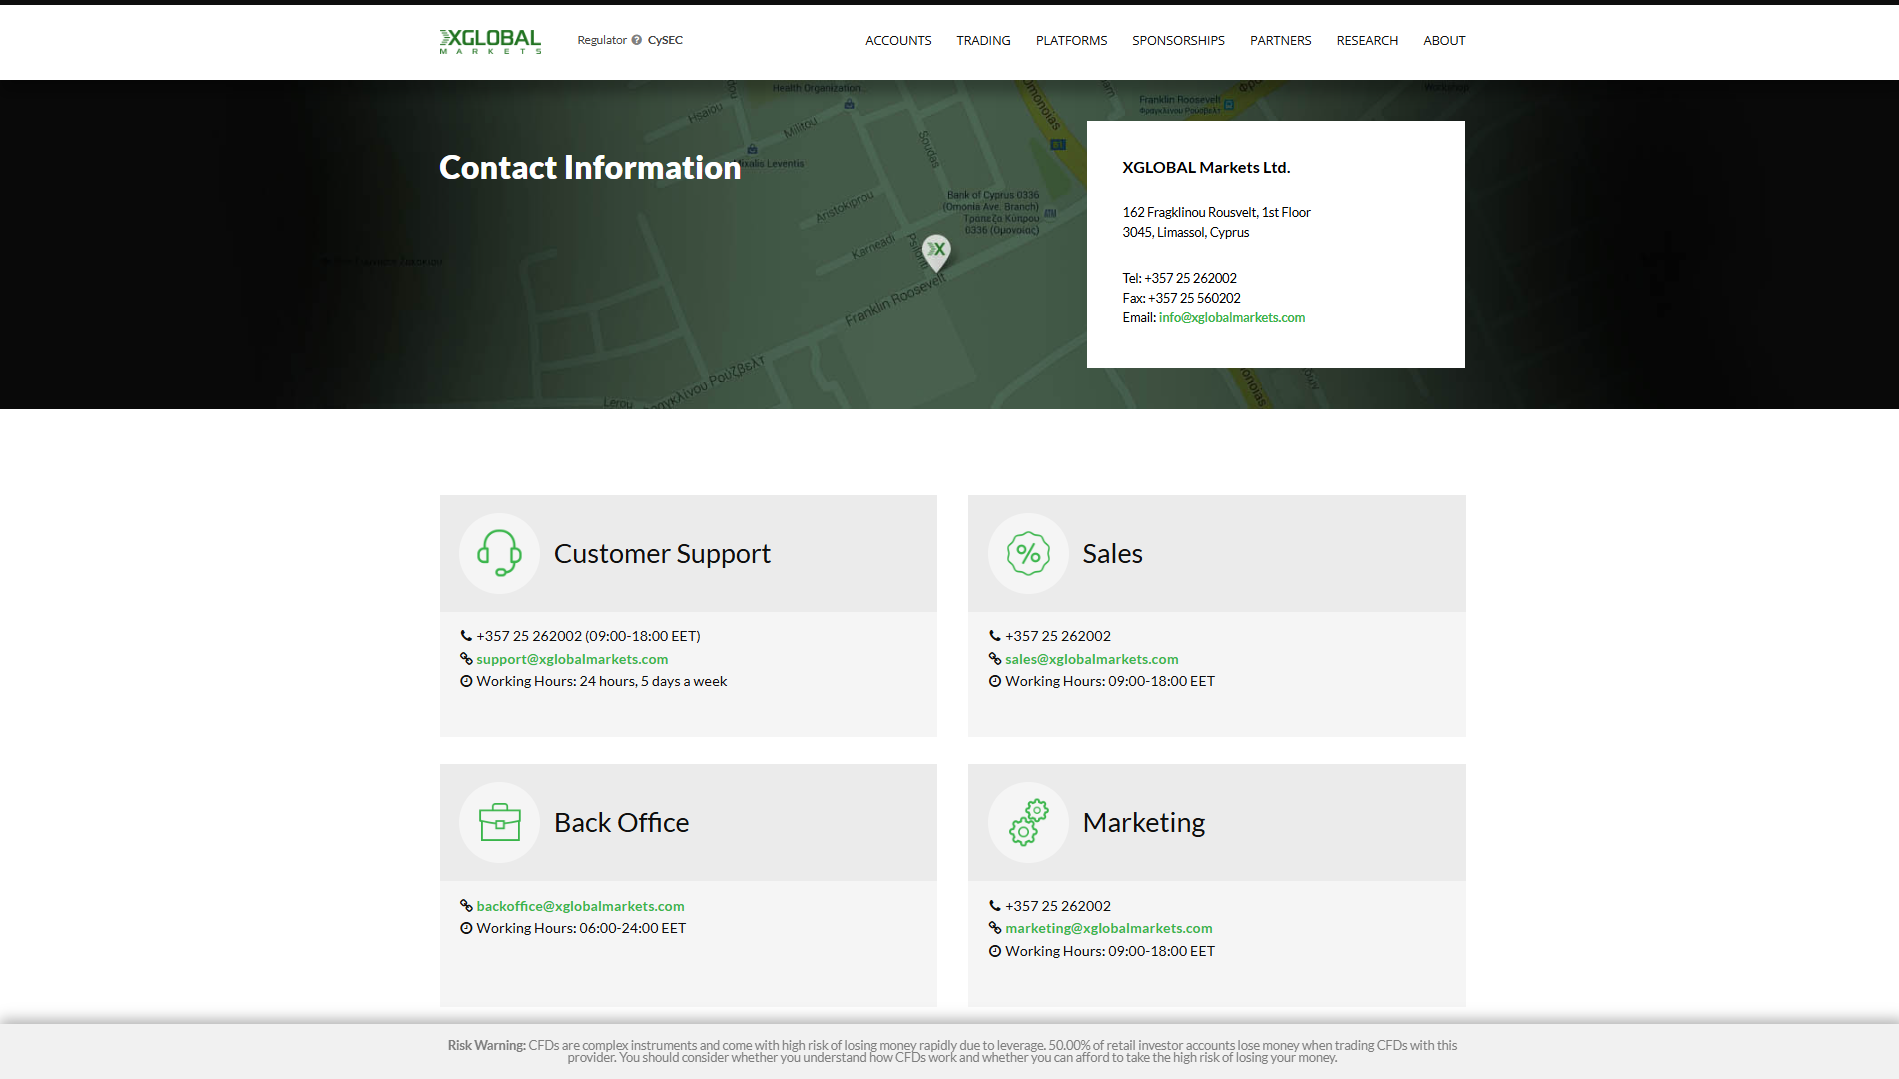
Task: Email support@xglobalmarkets.com
Action: [572, 659]
